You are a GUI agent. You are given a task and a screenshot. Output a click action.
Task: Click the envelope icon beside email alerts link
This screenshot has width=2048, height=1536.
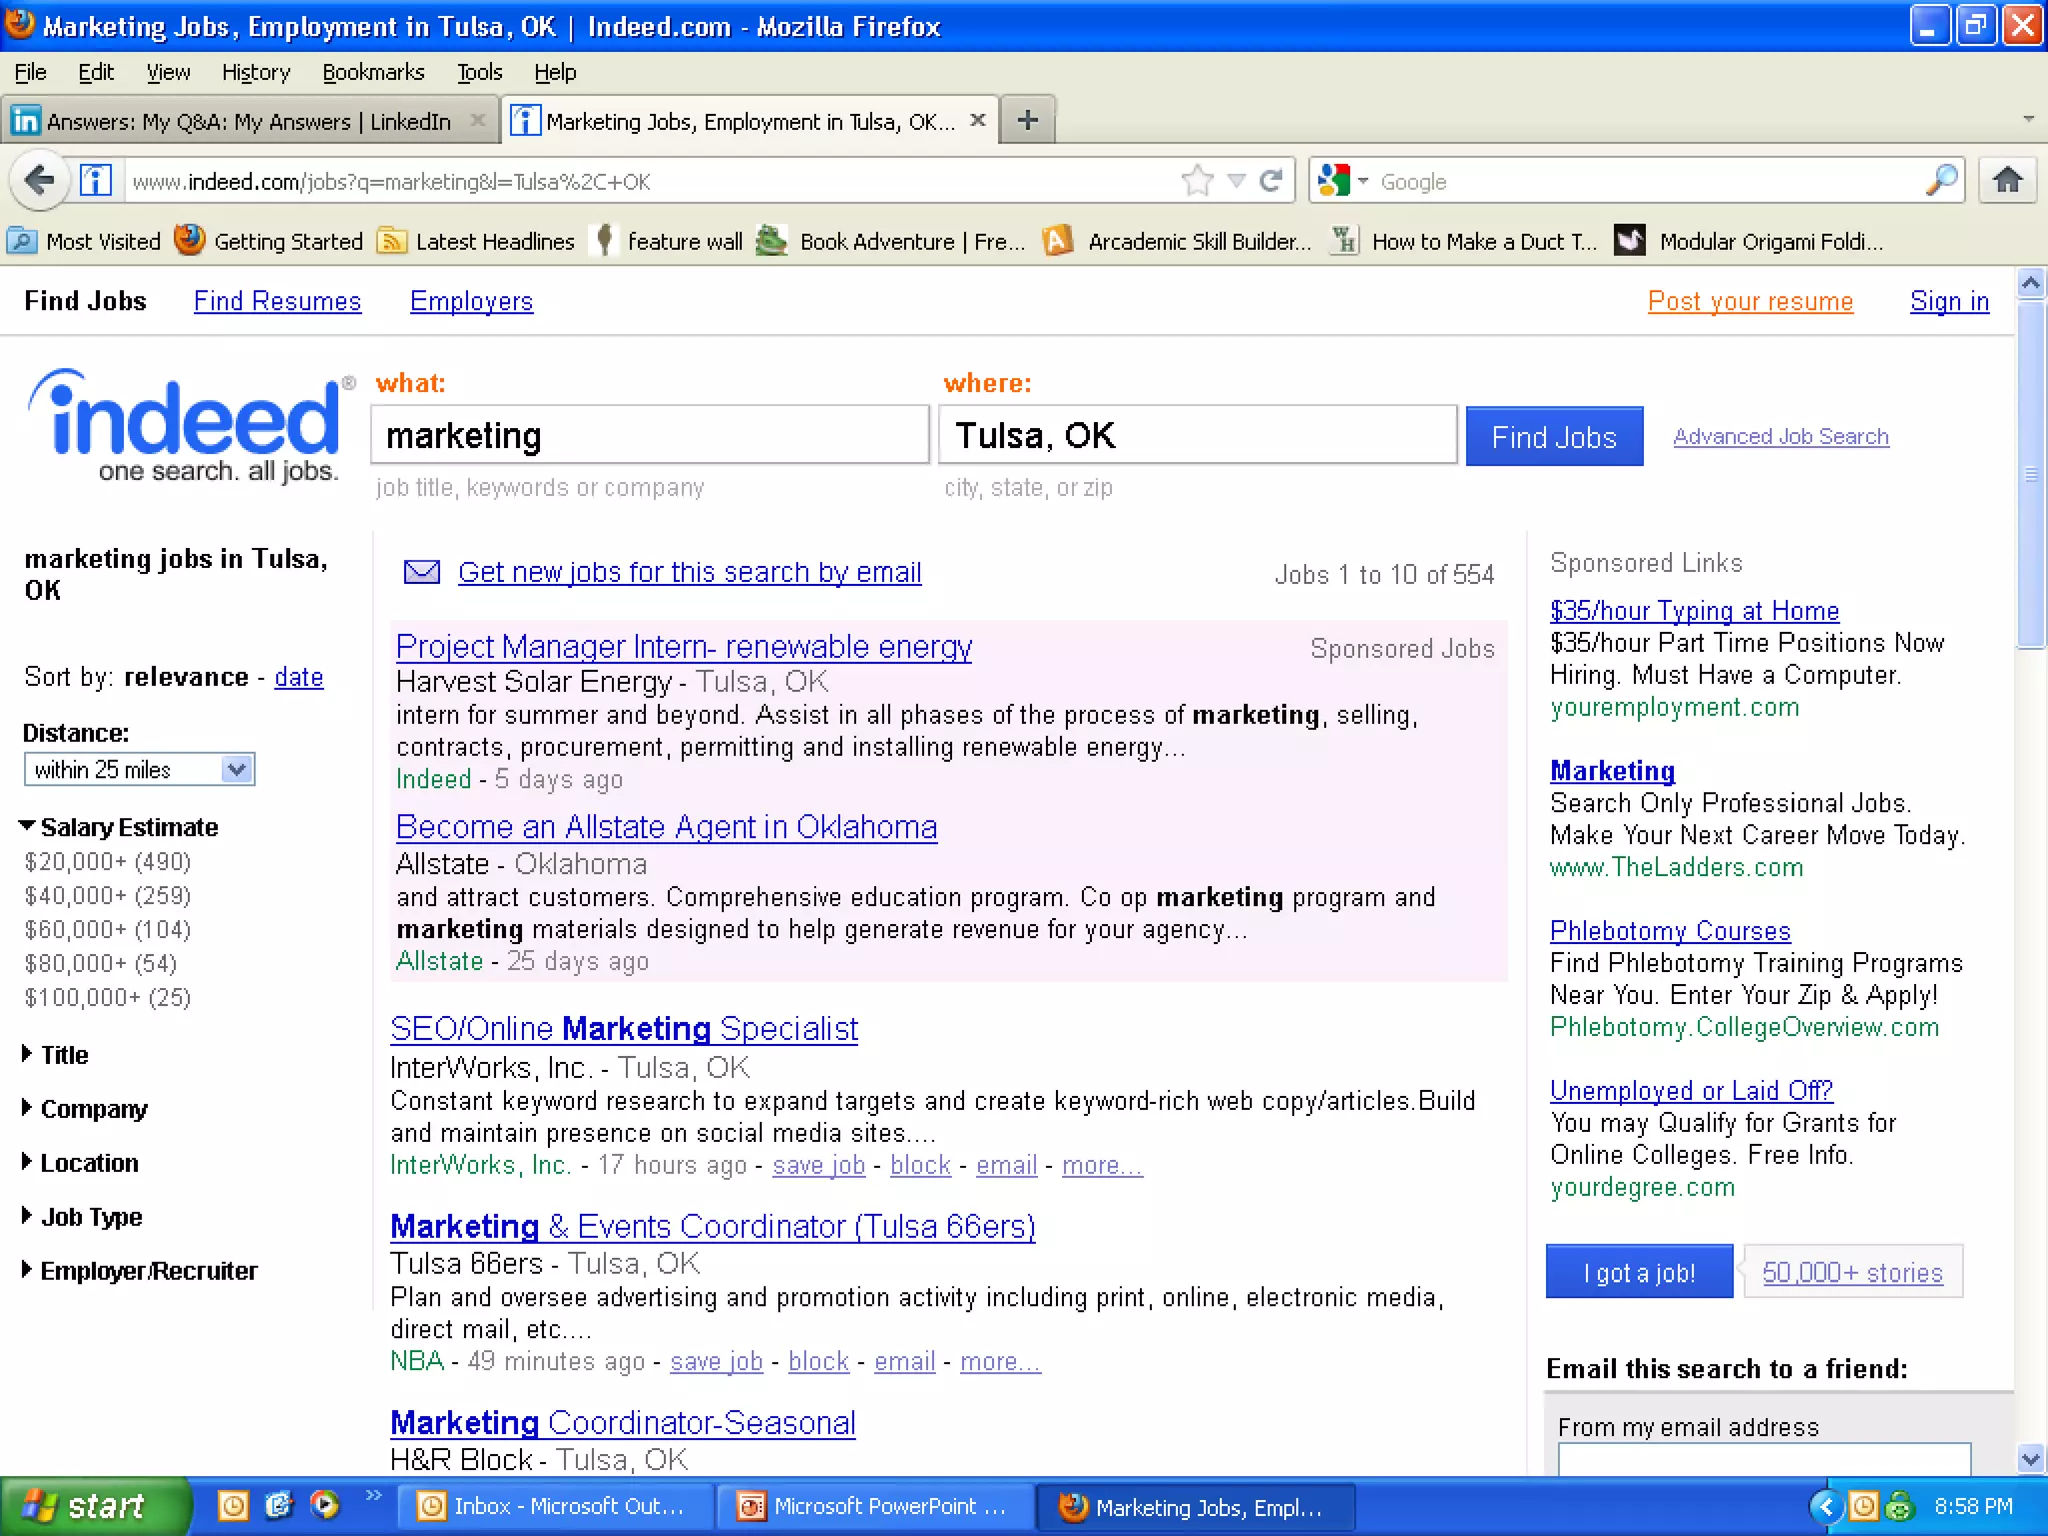pyautogui.click(x=421, y=572)
